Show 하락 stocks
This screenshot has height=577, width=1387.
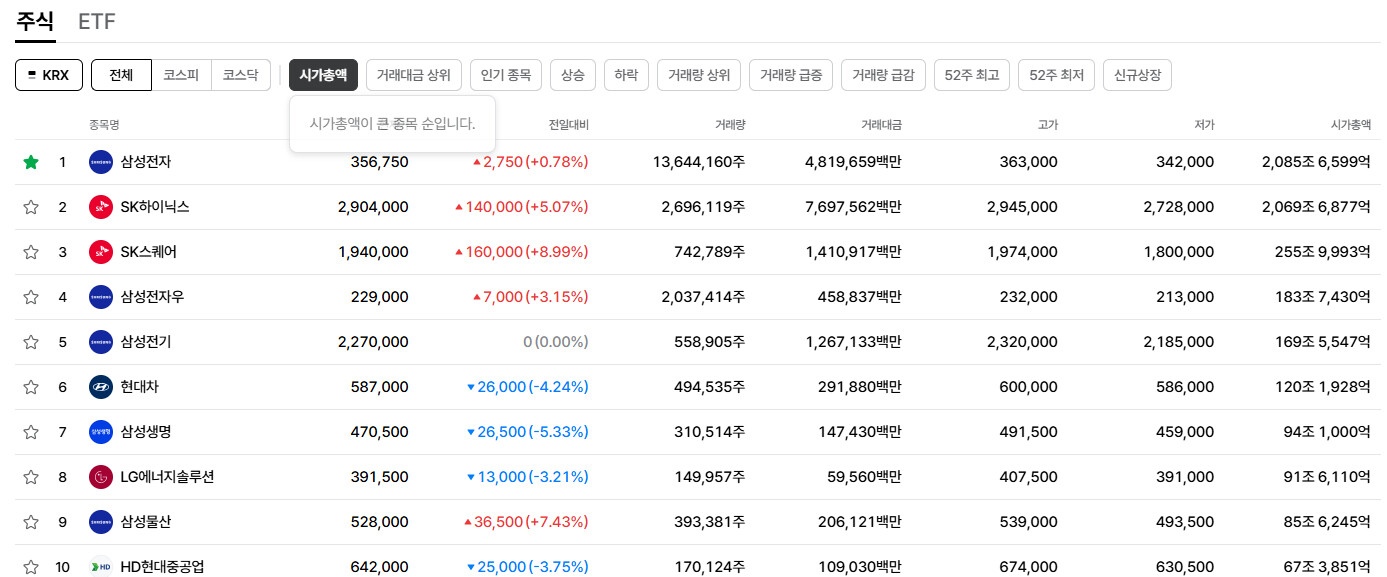coord(626,75)
